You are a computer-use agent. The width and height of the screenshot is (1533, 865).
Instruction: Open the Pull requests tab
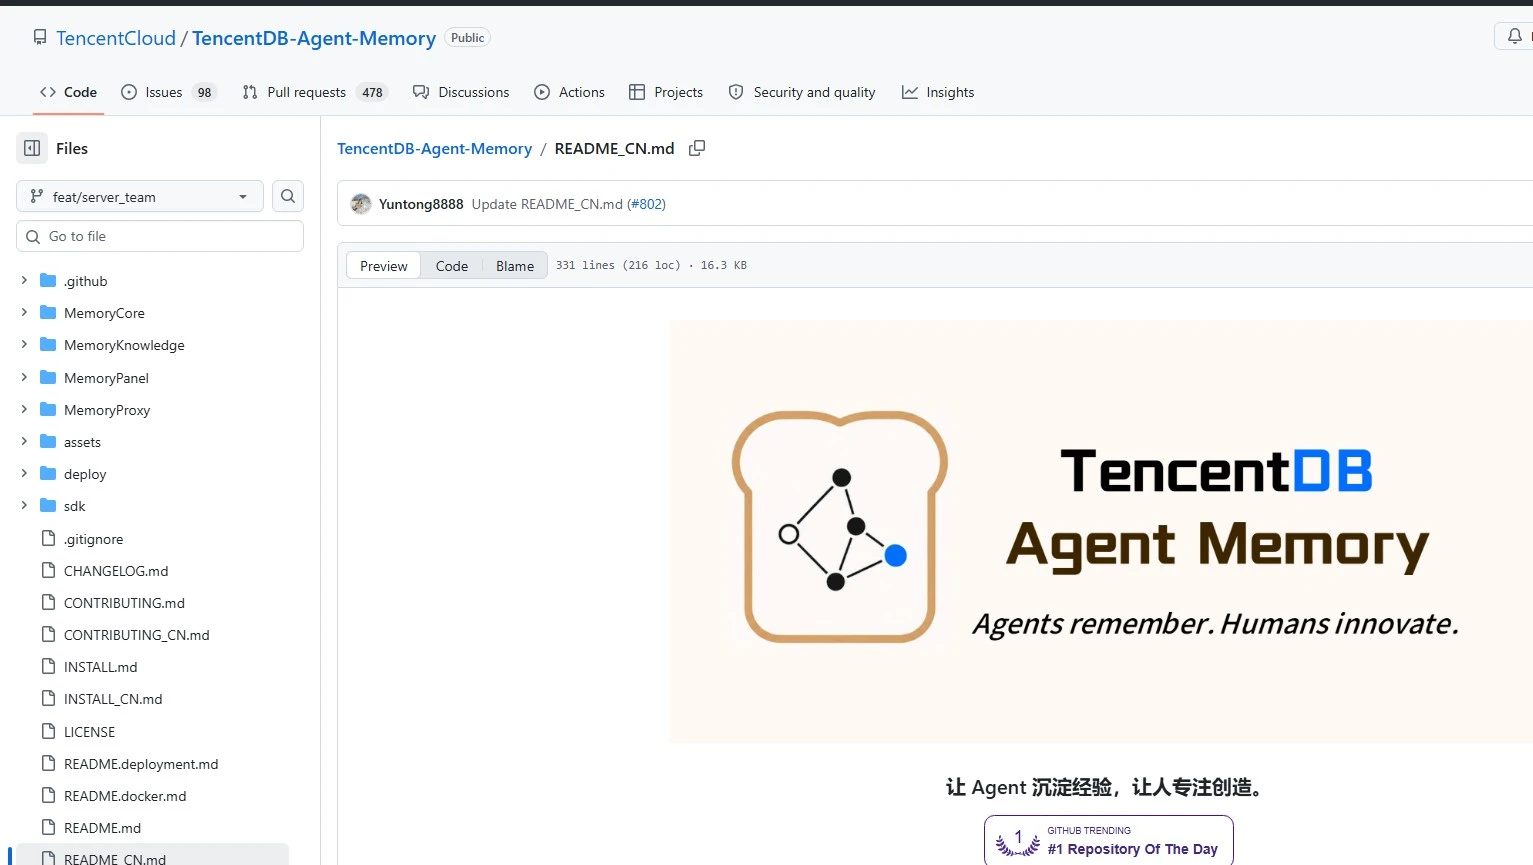tap(315, 92)
